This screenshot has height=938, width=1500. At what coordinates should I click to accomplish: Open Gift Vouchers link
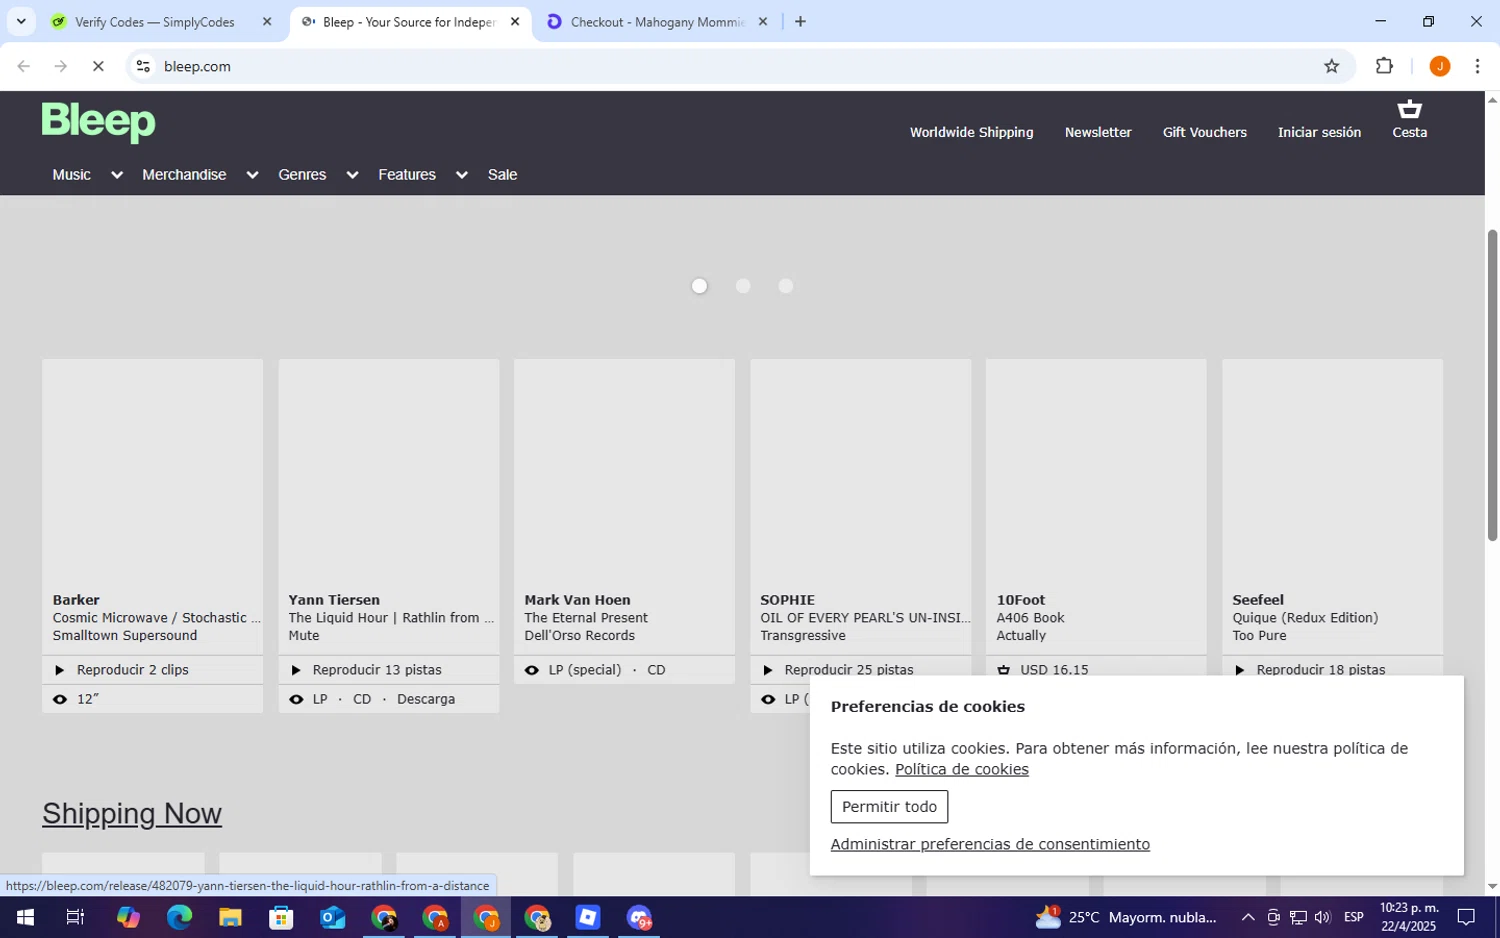(x=1204, y=132)
